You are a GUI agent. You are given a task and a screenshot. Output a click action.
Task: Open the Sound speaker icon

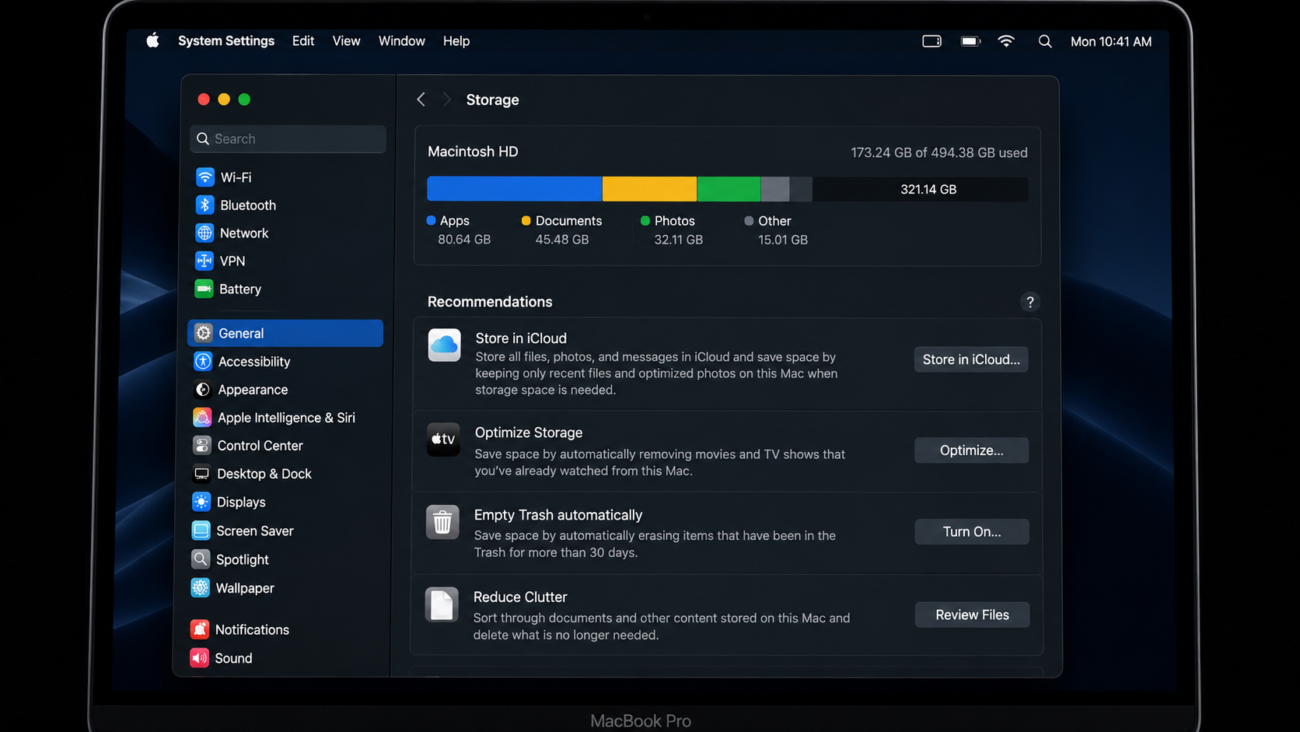[x=200, y=658]
